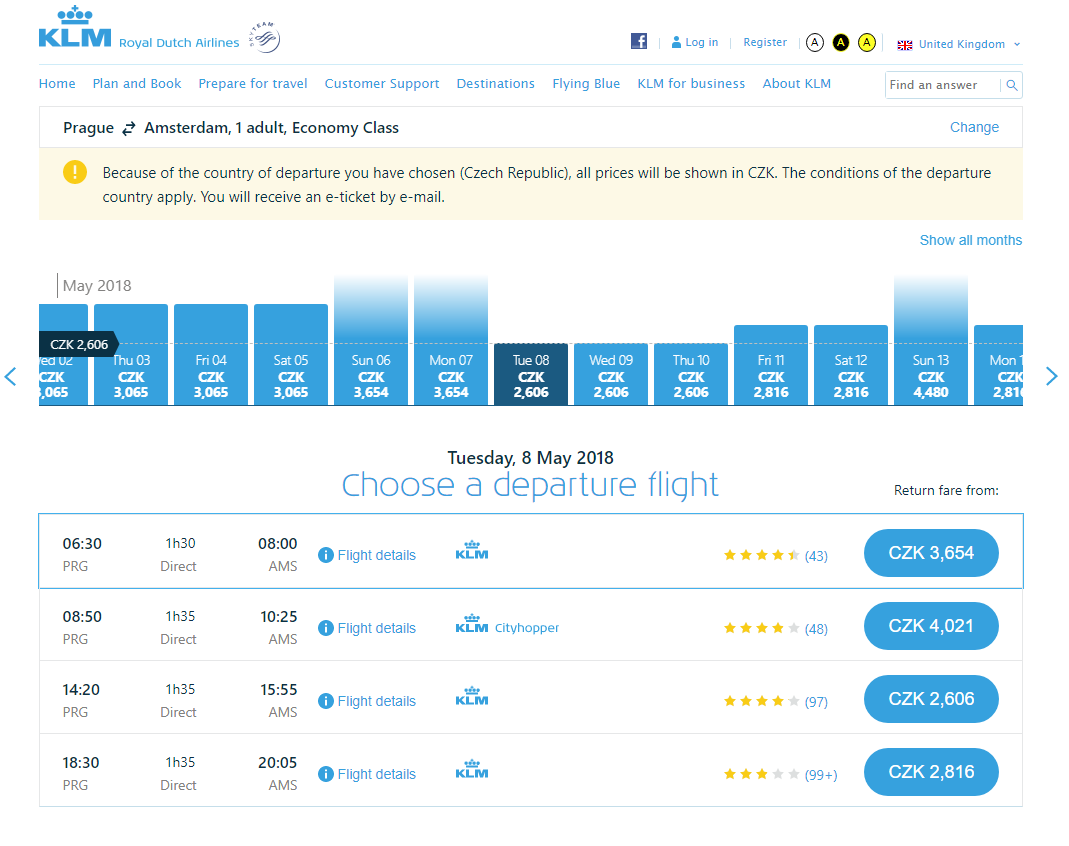Select the black background contrast A icon
This screenshot has height=846, width=1069.
841,43
